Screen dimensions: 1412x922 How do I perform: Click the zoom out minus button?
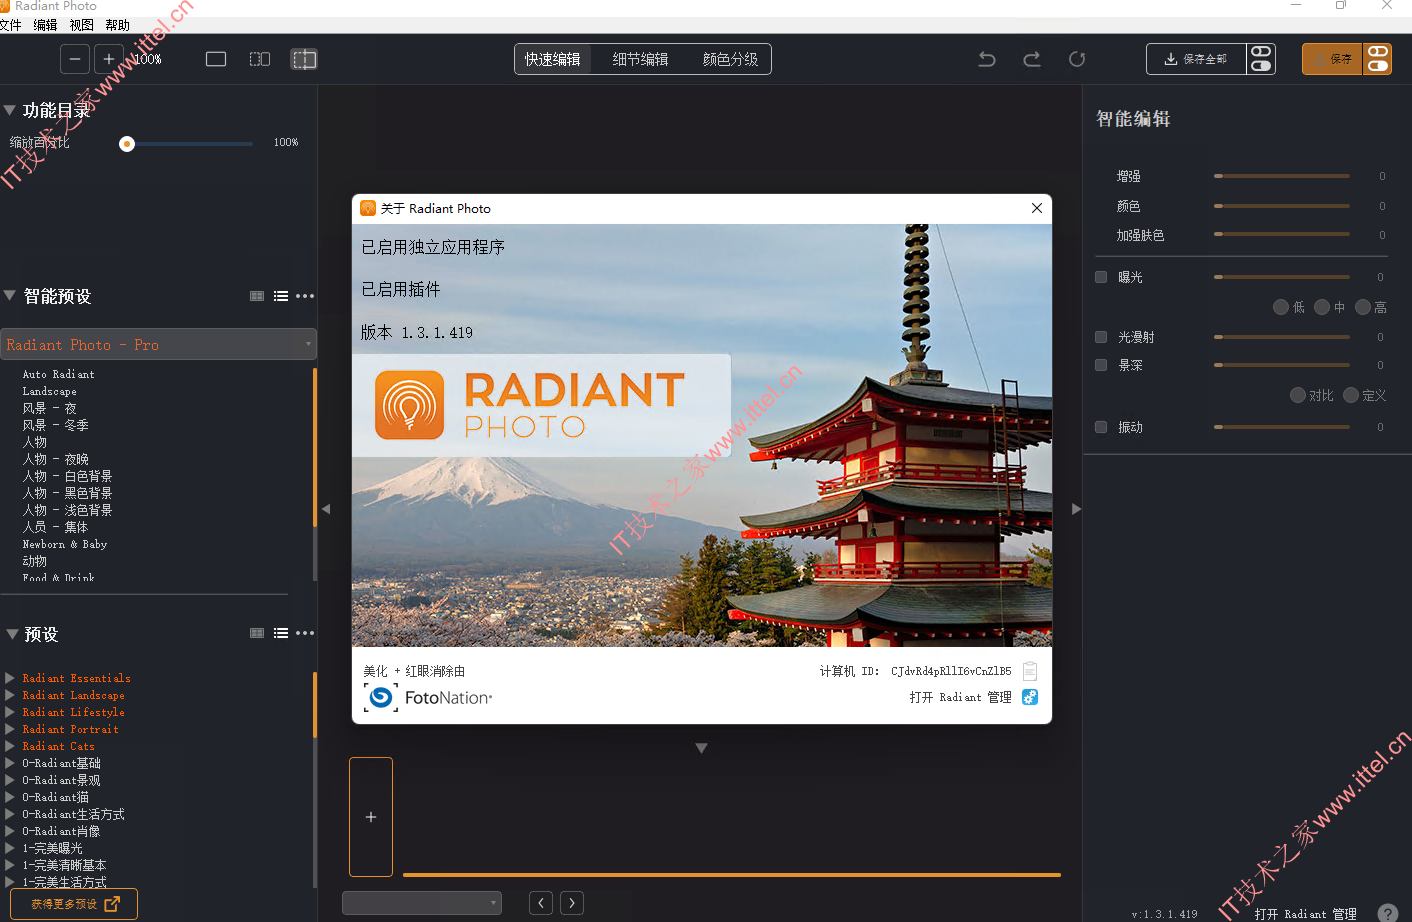(x=75, y=59)
